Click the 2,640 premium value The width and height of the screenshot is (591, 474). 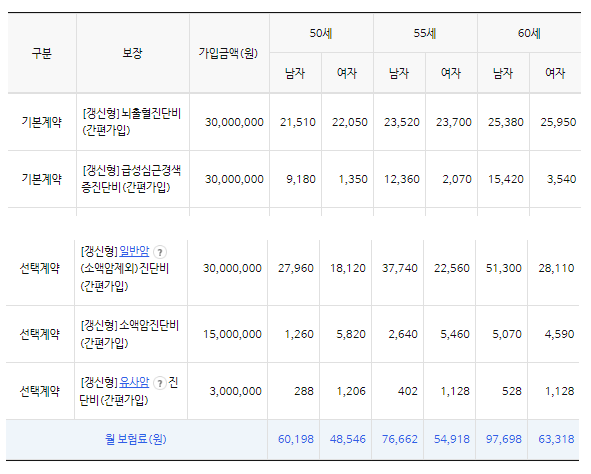403,334
